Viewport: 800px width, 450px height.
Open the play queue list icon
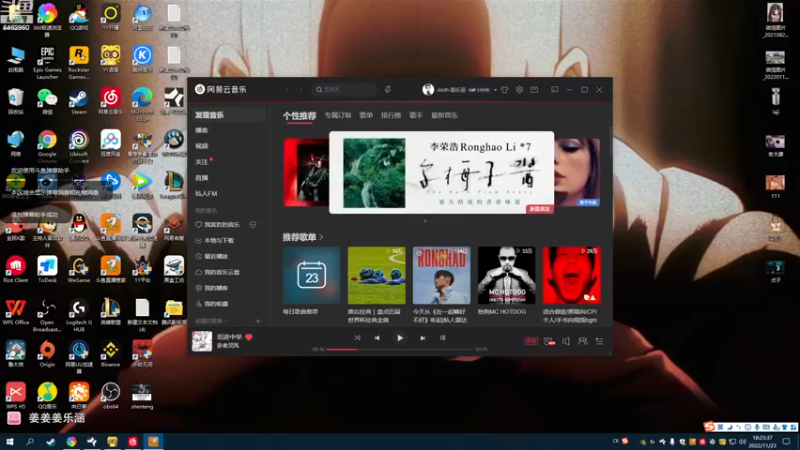(599, 341)
